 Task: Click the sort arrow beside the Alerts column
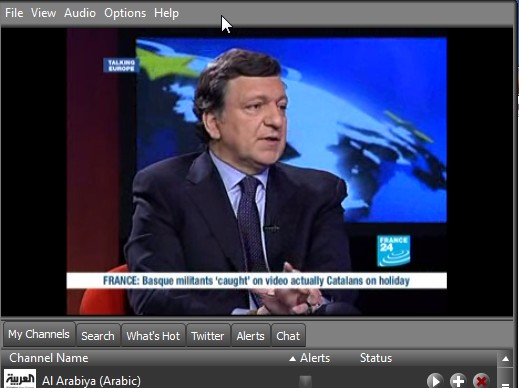point(292,359)
